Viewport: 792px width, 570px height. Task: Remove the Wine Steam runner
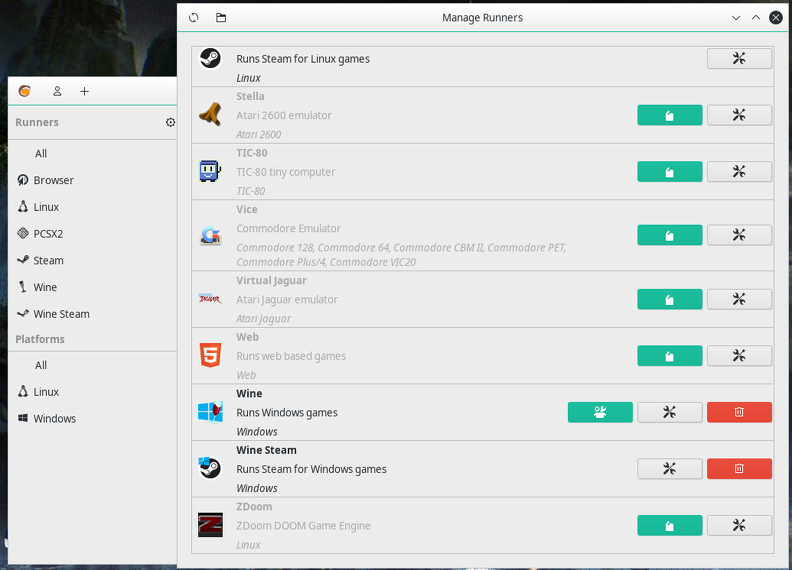pos(739,469)
